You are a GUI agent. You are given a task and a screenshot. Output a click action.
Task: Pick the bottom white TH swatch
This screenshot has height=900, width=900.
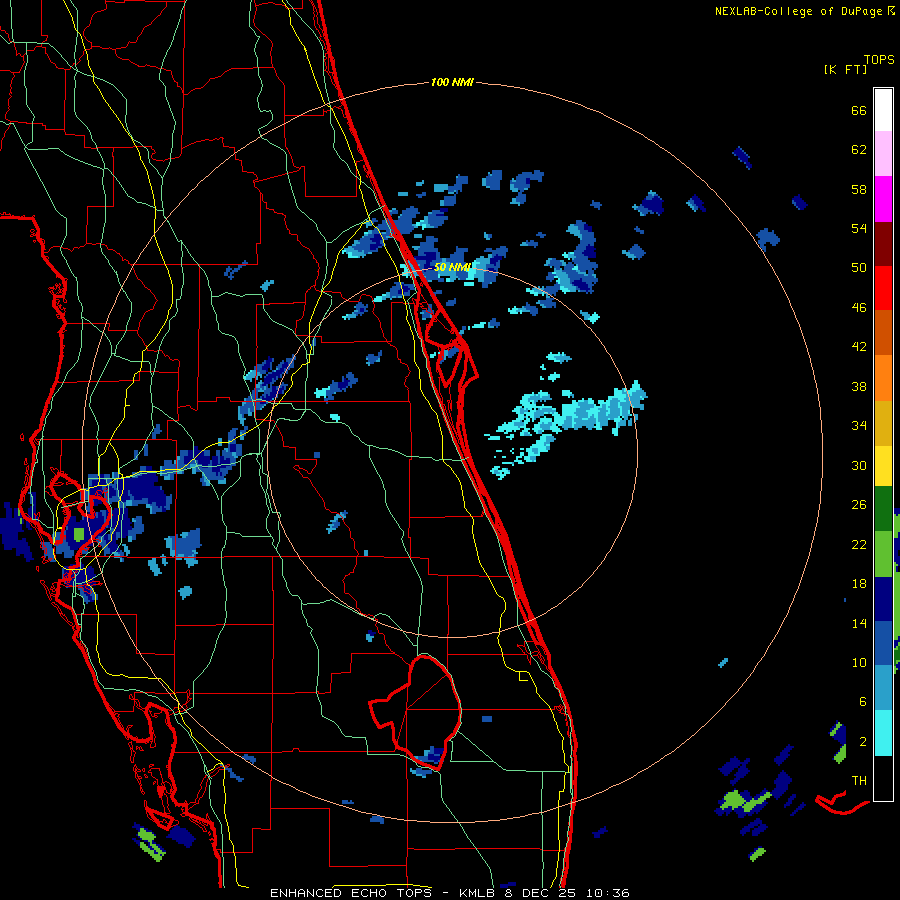tap(883, 778)
